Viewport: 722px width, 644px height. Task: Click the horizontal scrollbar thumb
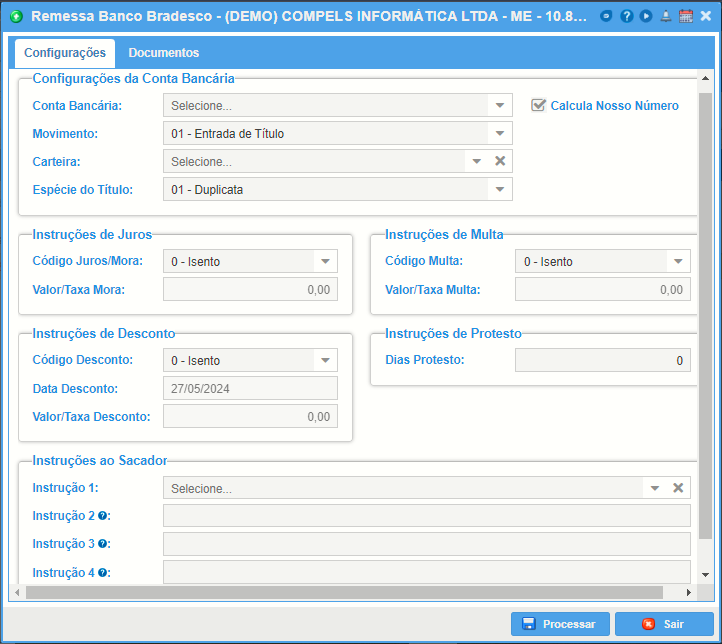(x=344, y=592)
